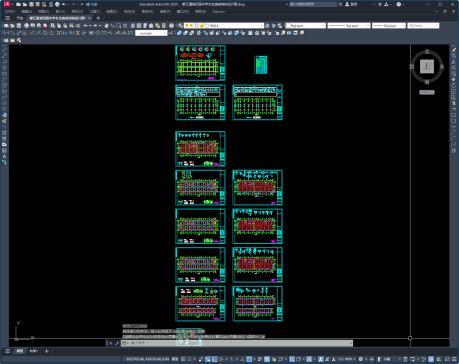Select the Angular Dimension tool
Image resolution: width=459 pixels, height=364 pixels.
tap(51, 33)
